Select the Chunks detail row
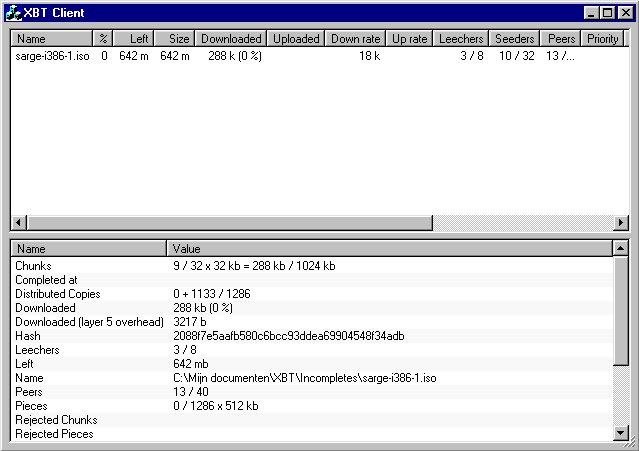Viewport: 639px width, 451px height. [x=312, y=266]
